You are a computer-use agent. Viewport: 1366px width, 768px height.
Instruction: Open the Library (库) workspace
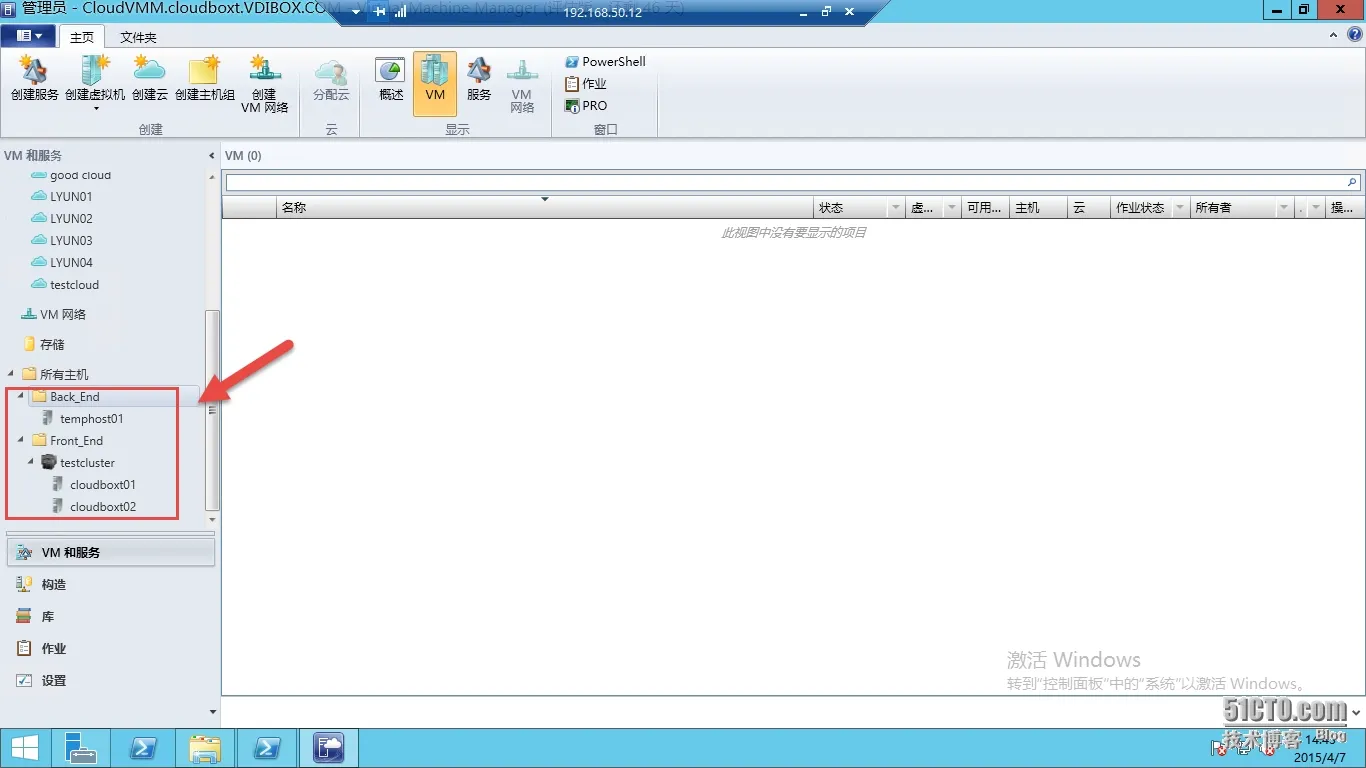click(110, 616)
